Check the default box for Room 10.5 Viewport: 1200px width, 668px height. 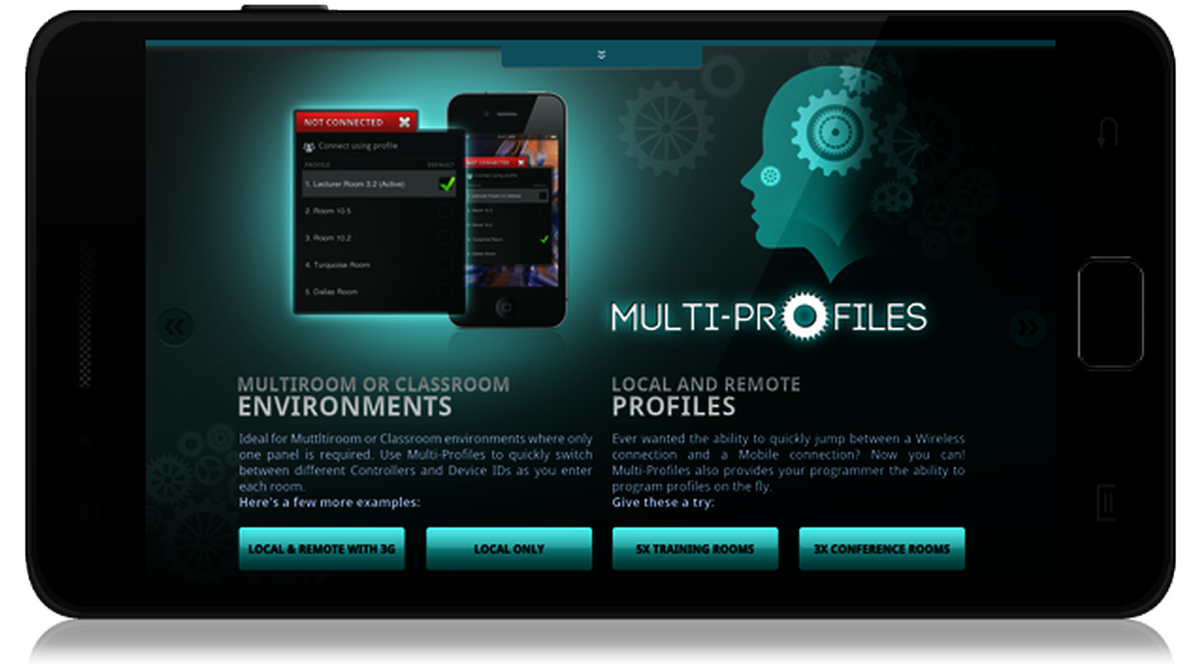pyautogui.click(x=446, y=211)
